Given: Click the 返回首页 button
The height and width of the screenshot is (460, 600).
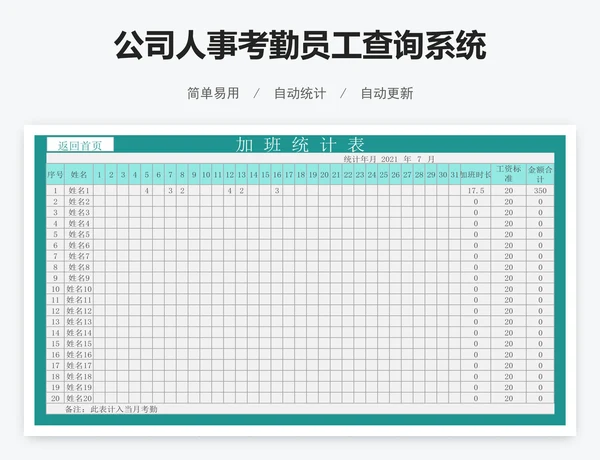Looking at the screenshot, I should click(80, 145).
